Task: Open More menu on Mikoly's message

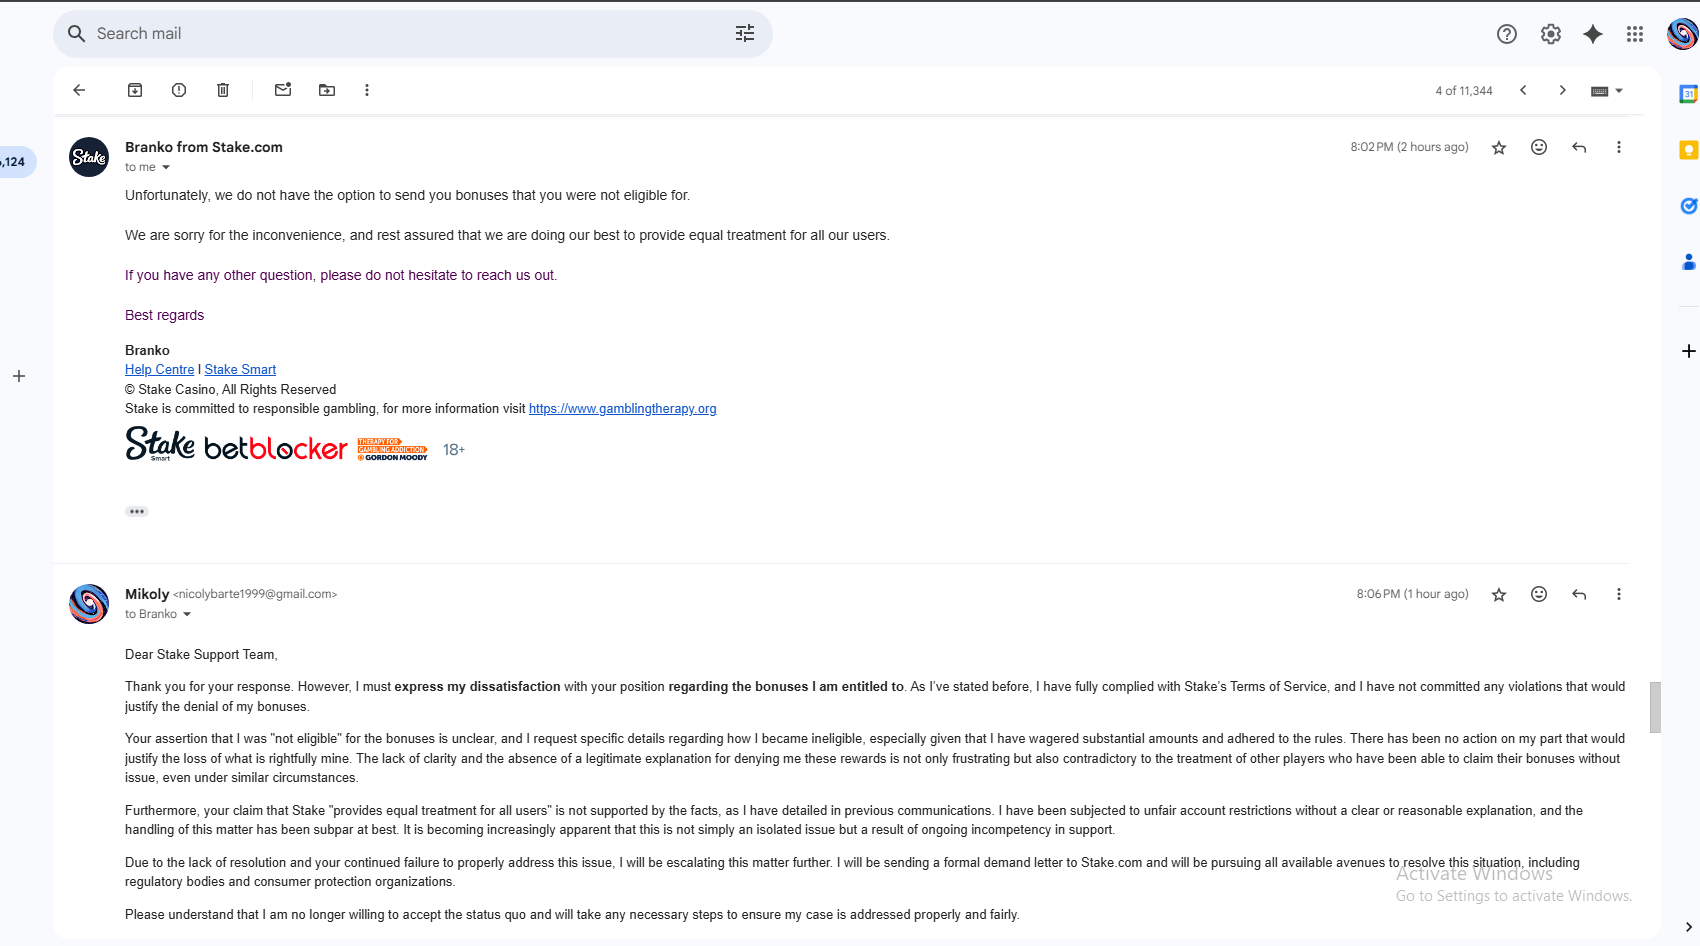Action: 1619,594
